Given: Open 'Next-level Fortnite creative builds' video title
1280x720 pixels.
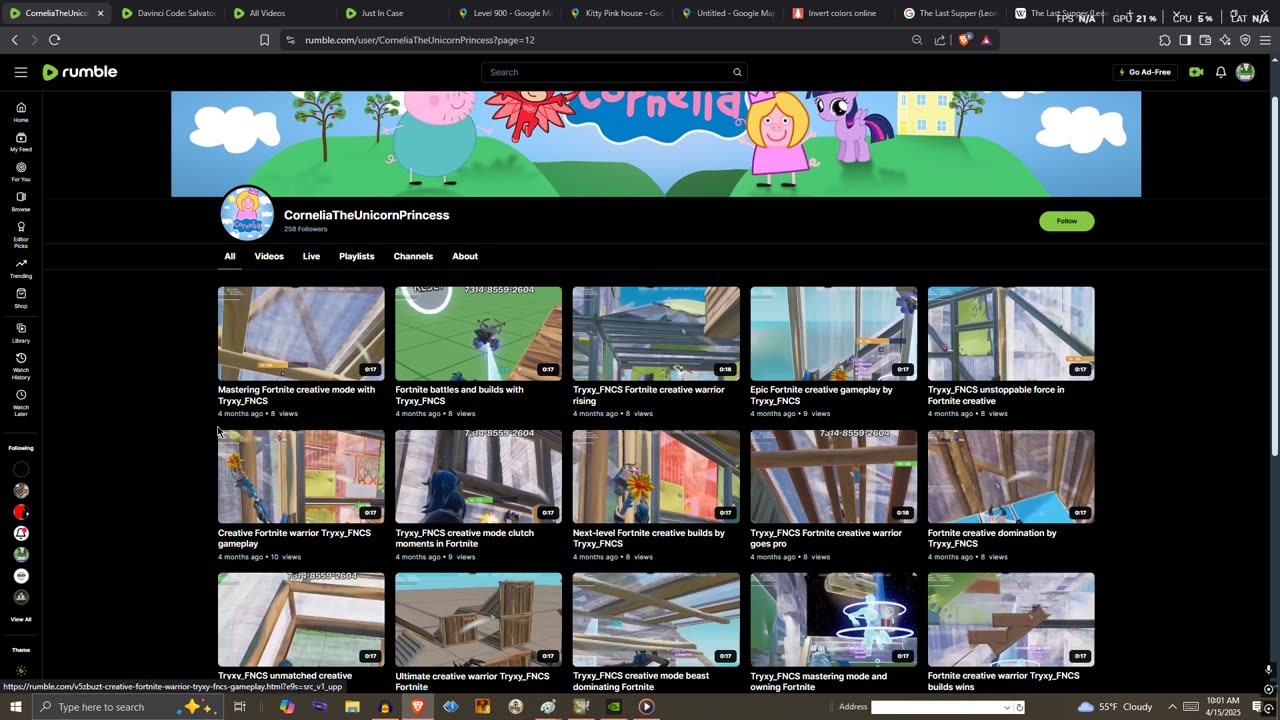Looking at the screenshot, I should [x=649, y=538].
